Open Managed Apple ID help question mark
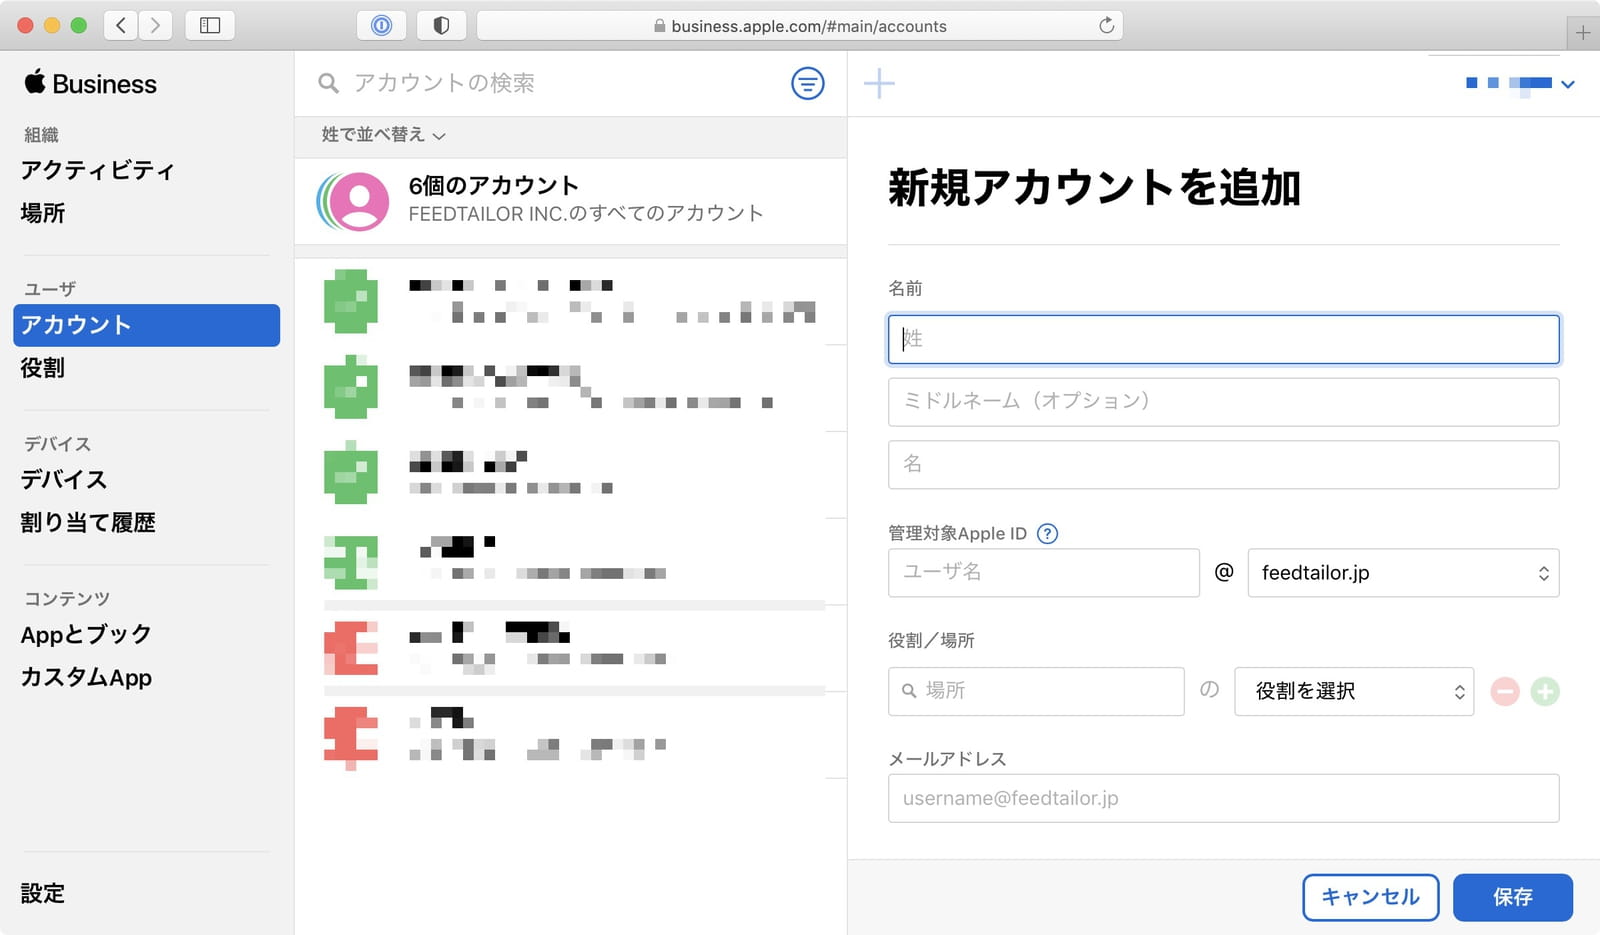The width and height of the screenshot is (1600, 935). pyautogui.click(x=1047, y=533)
